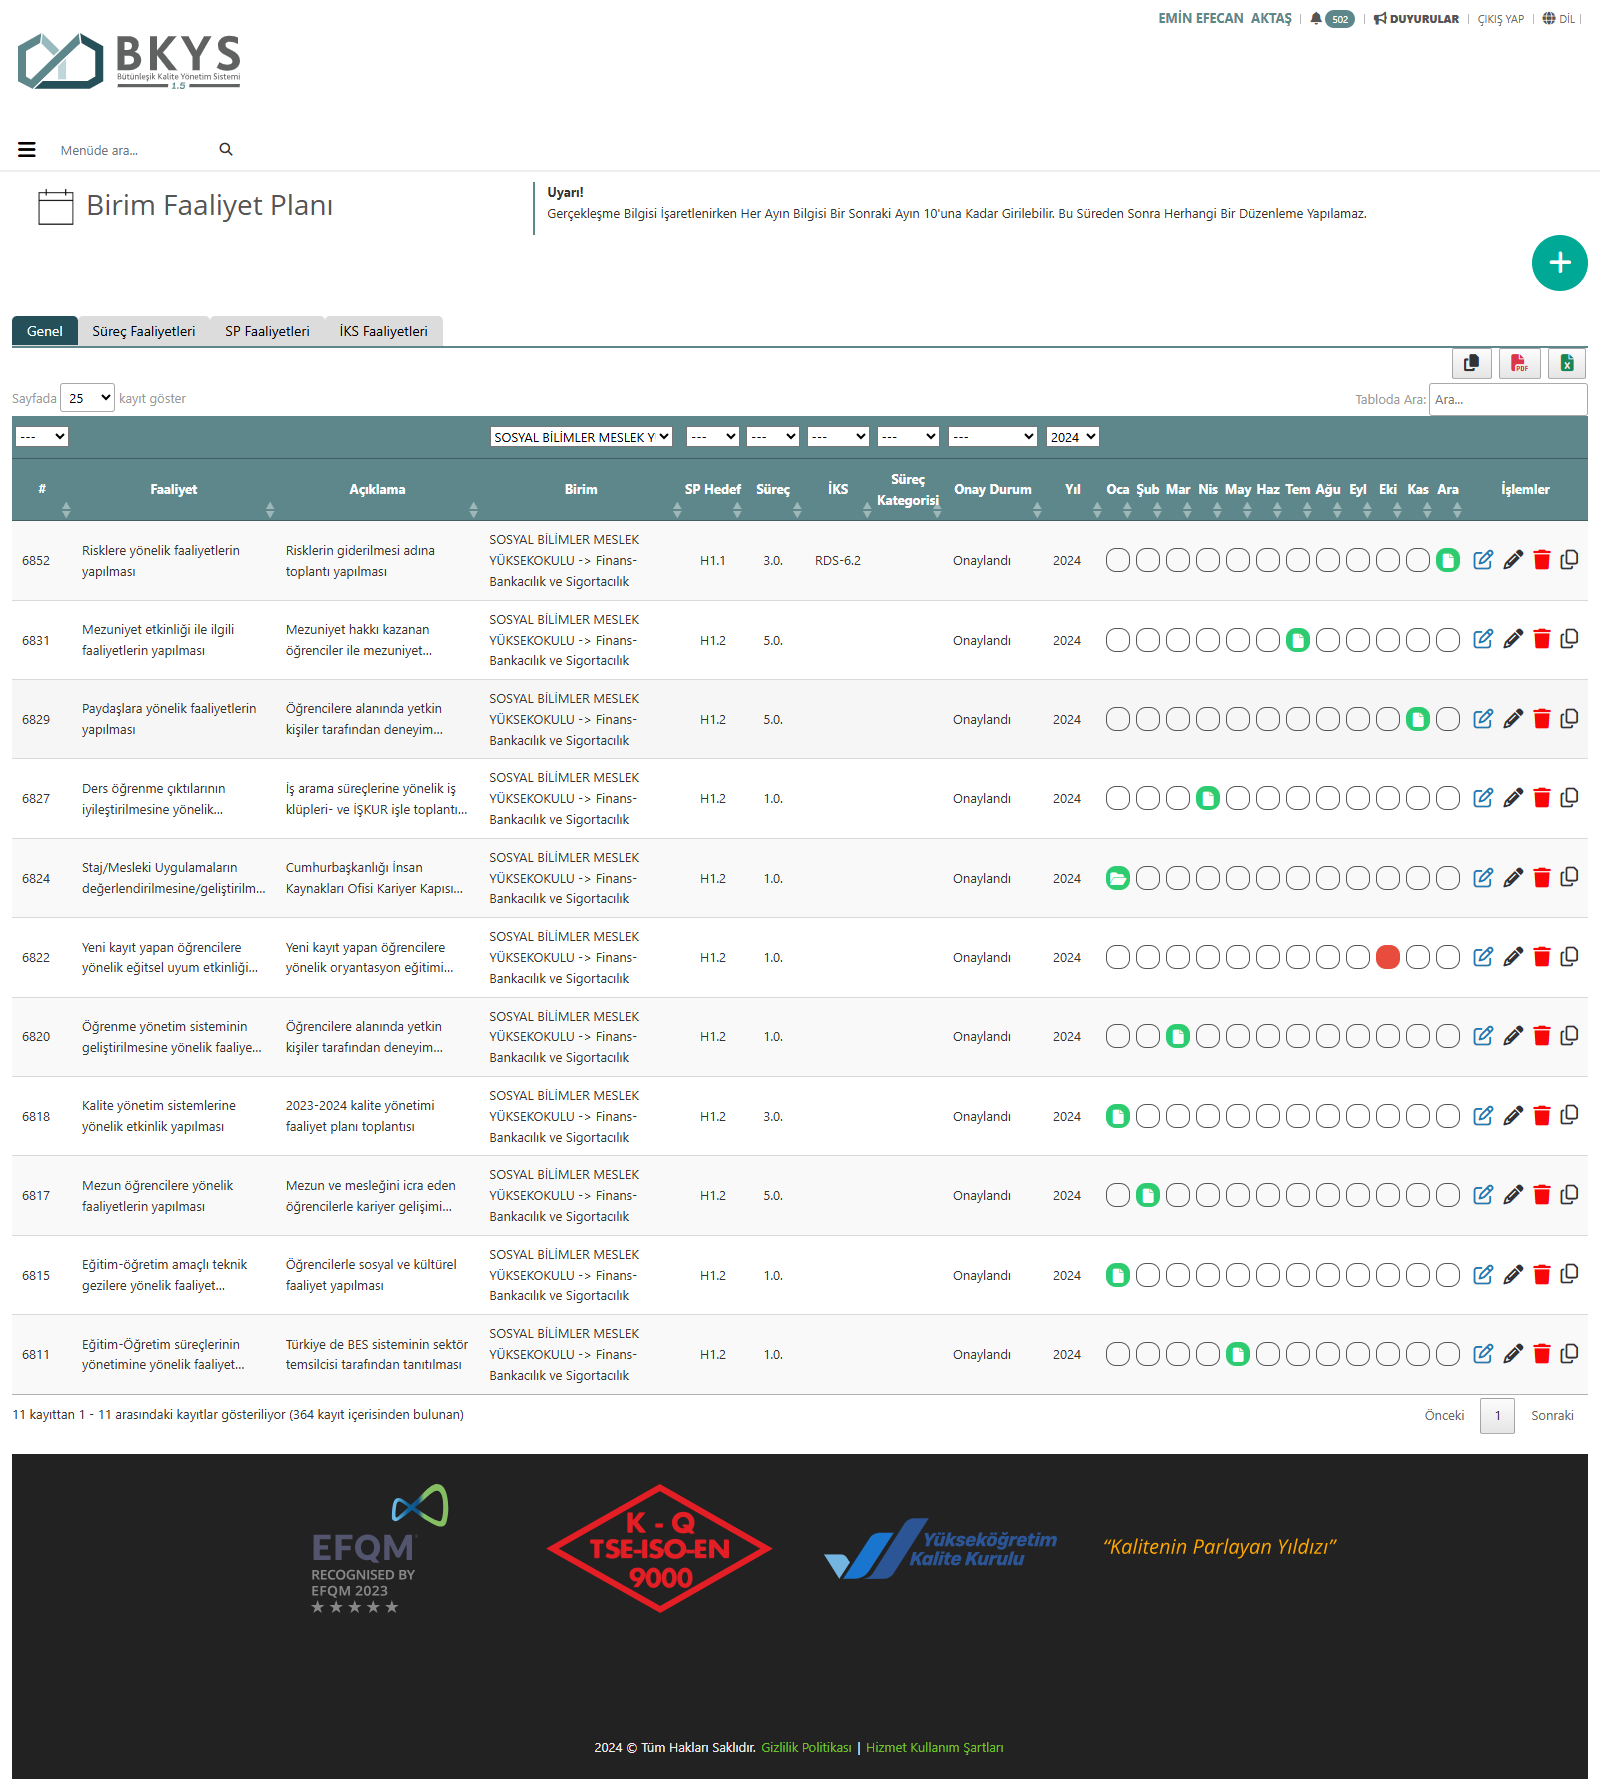Open the SOSYAL BİLİMLER MESLEK unit filter dropdown
Screen dimensions: 1600x1779
580,437
